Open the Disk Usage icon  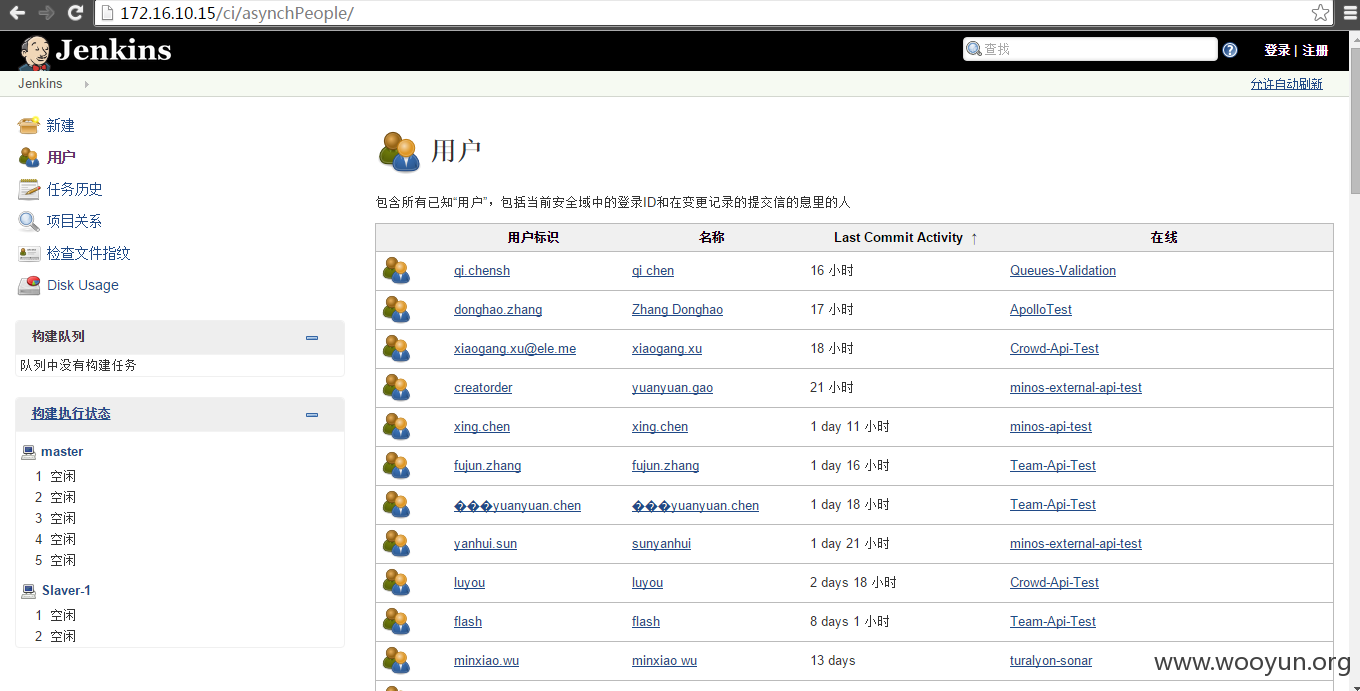29,285
